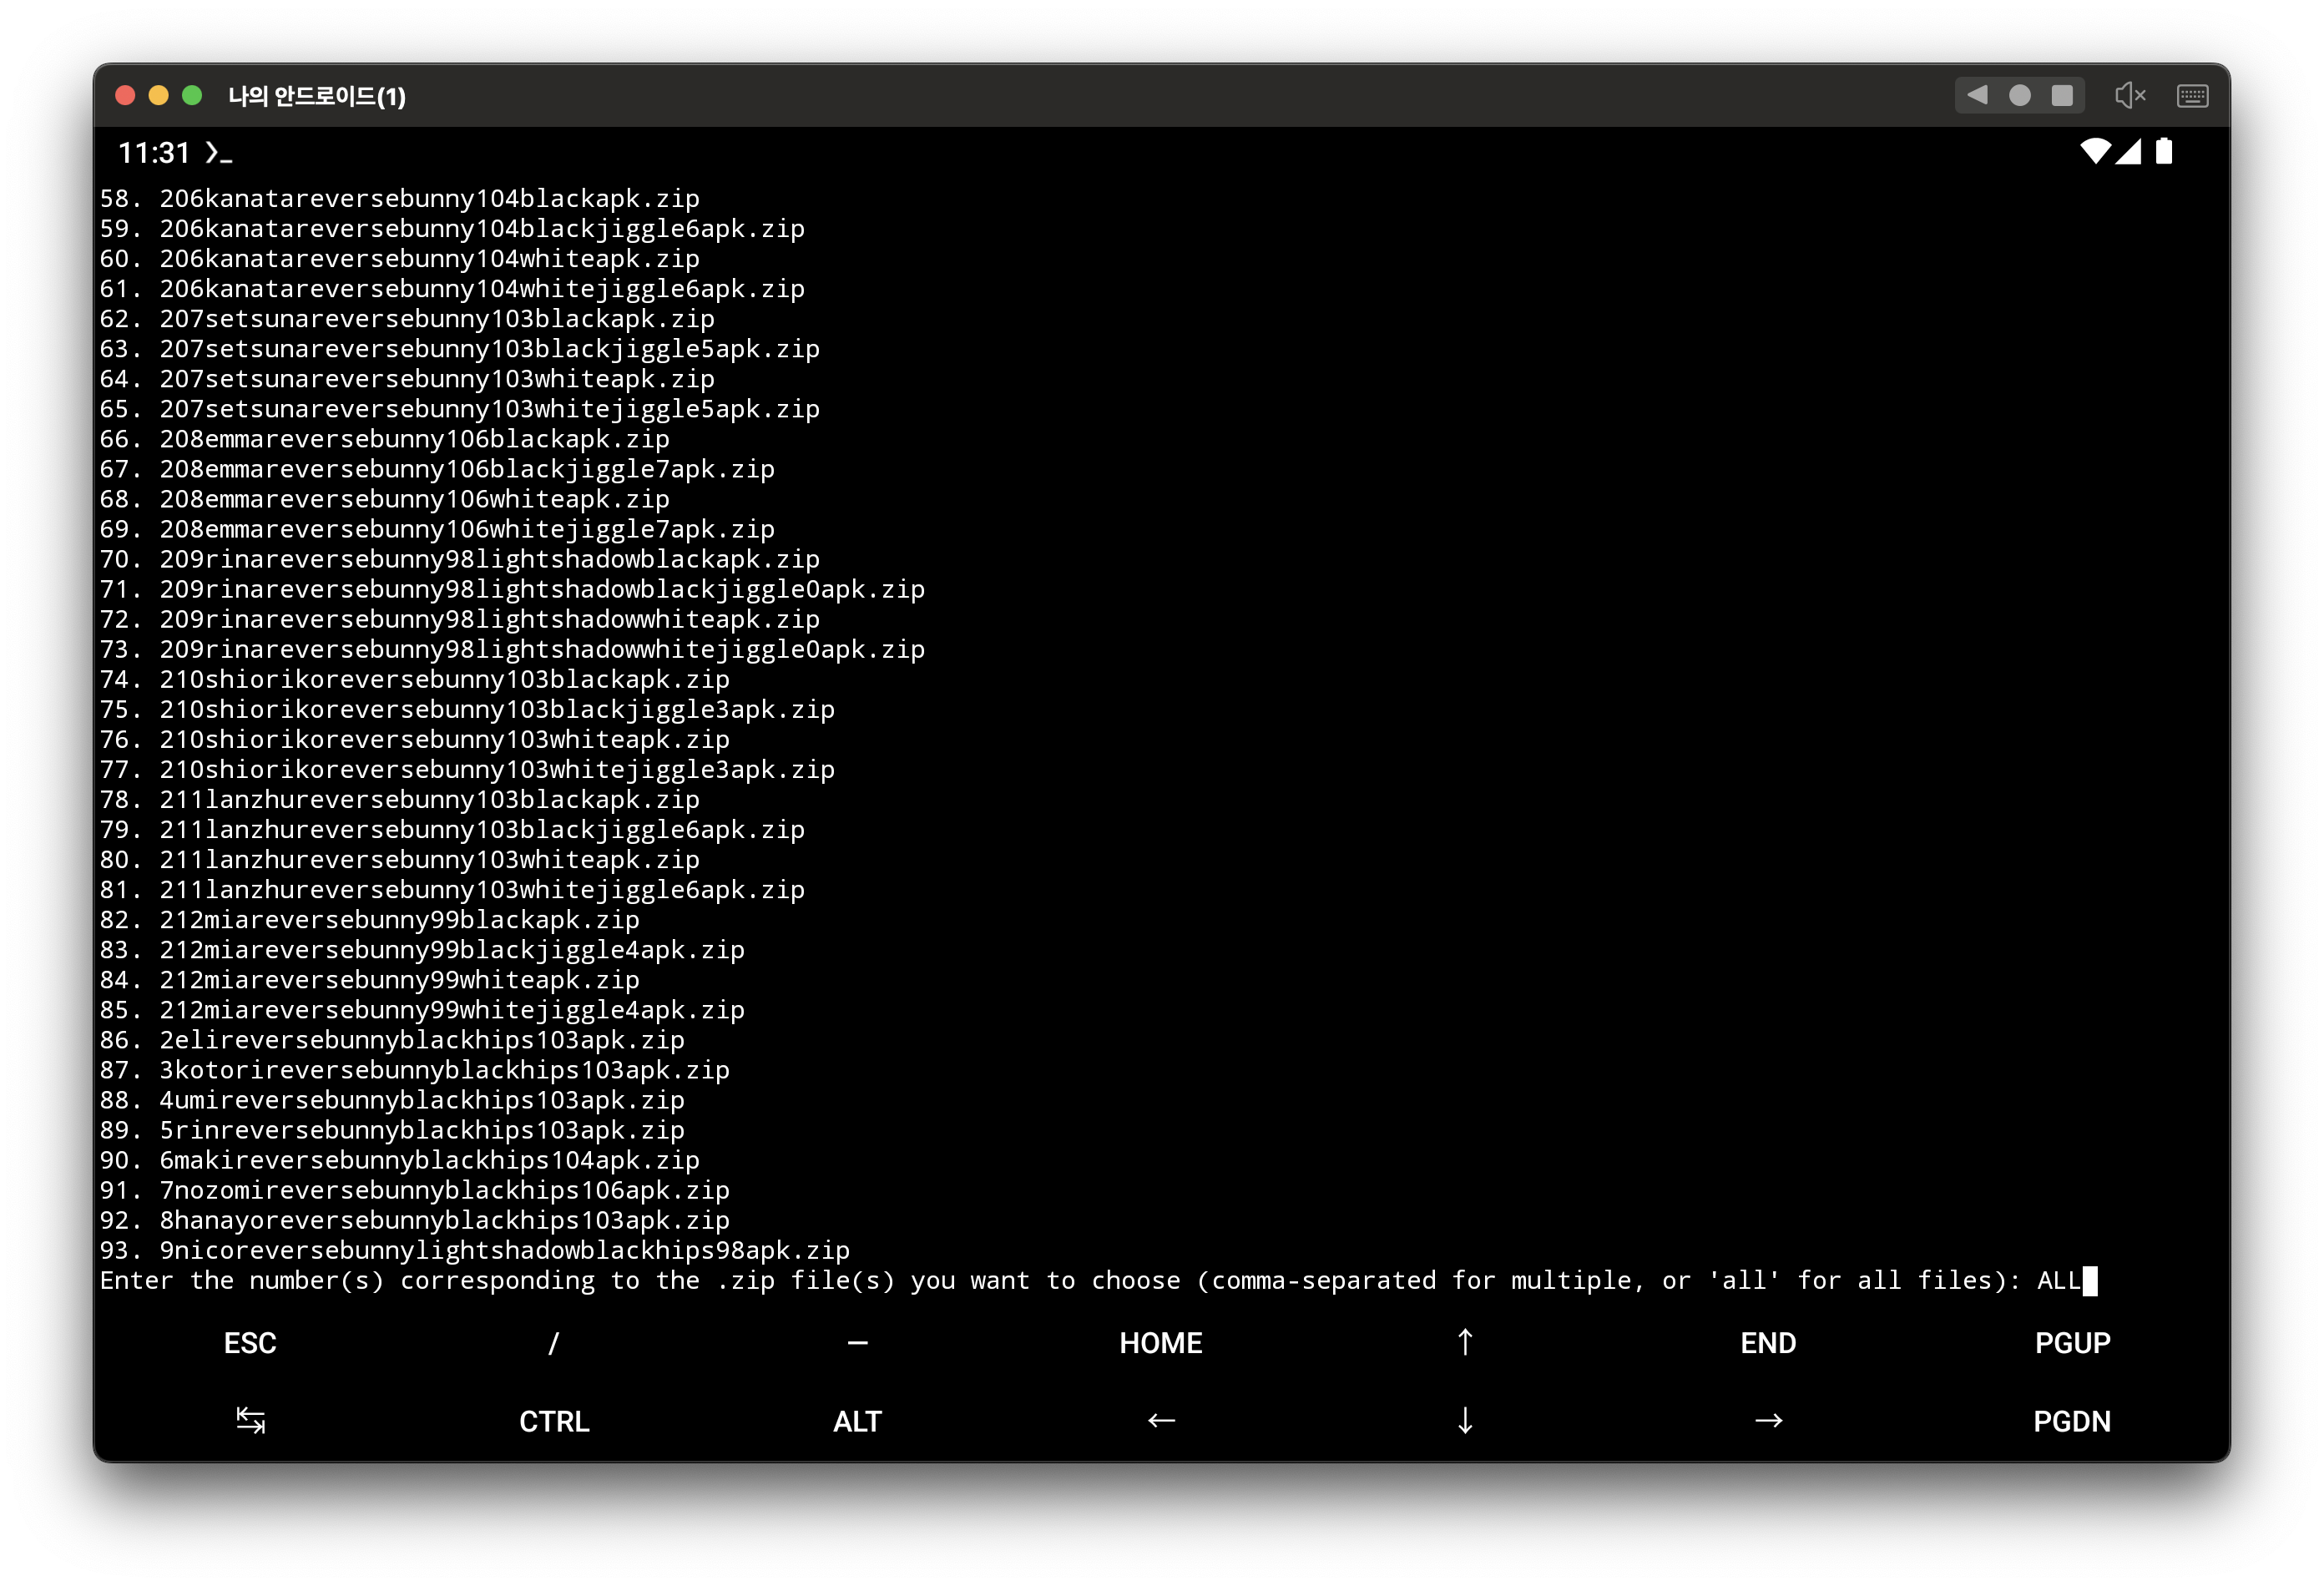This screenshot has height=1586, width=2324.
Task: Toggle the muted speaker icon
Action: (x=2130, y=95)
